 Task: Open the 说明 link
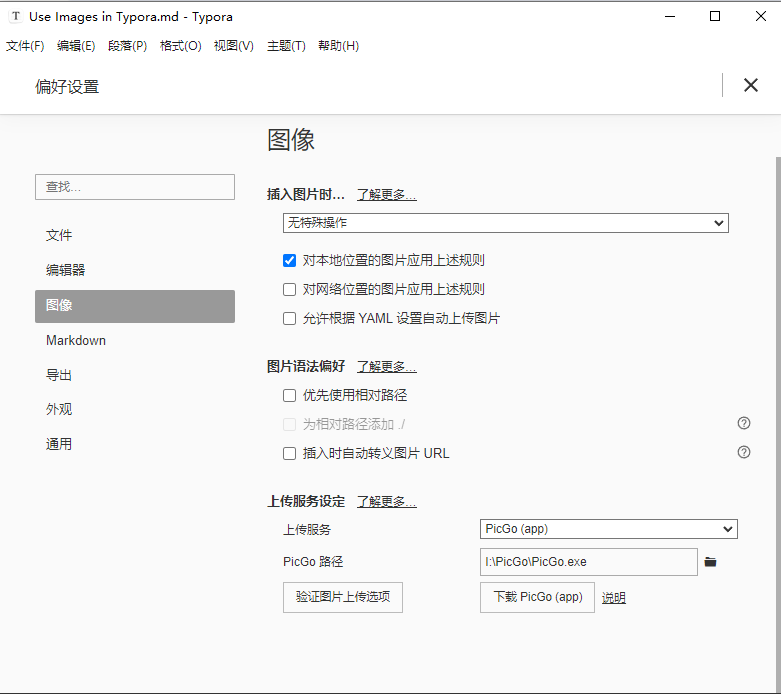tap(613, 598)
